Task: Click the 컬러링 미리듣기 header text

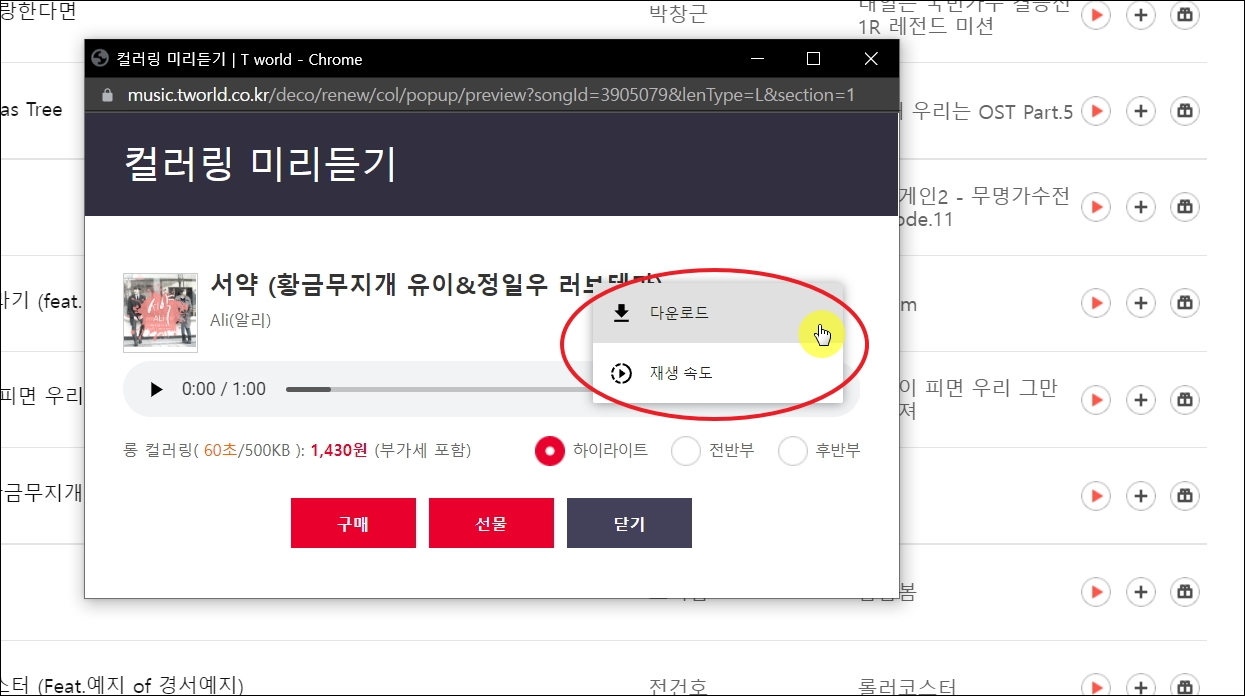Action: [x=261, y=164]
